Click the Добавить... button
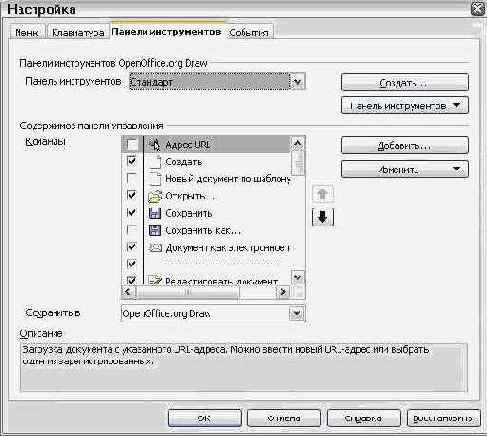The height and width of the screenshot is (436, 487). (405, 146)
